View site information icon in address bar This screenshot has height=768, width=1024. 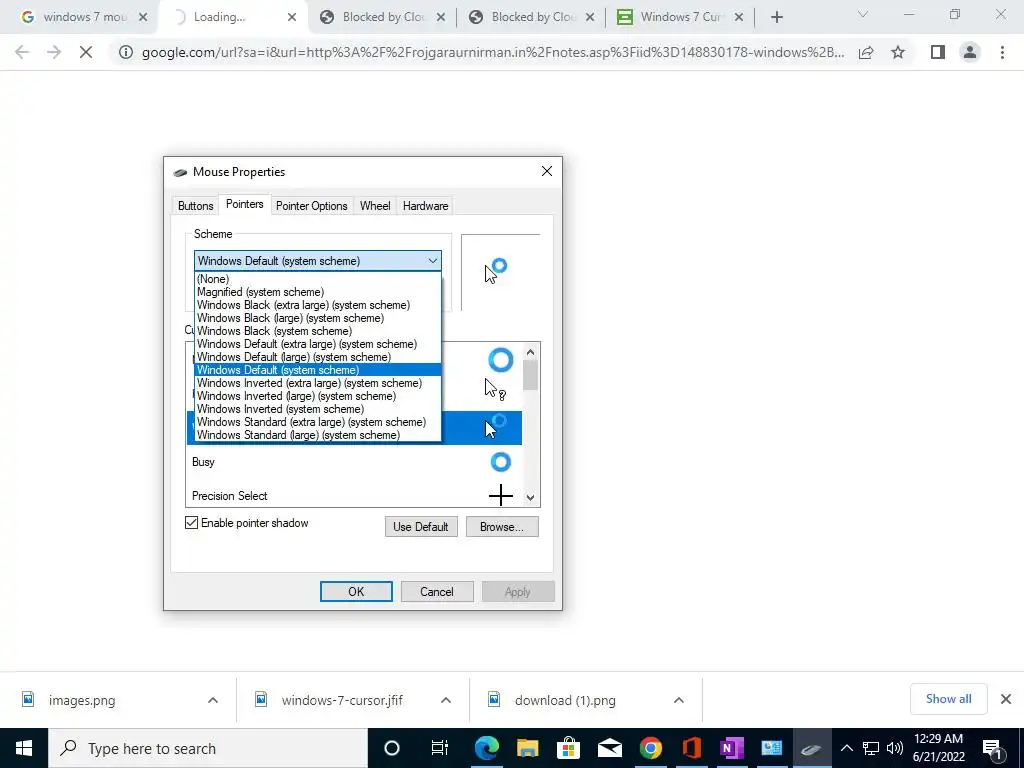pos(125,52)
